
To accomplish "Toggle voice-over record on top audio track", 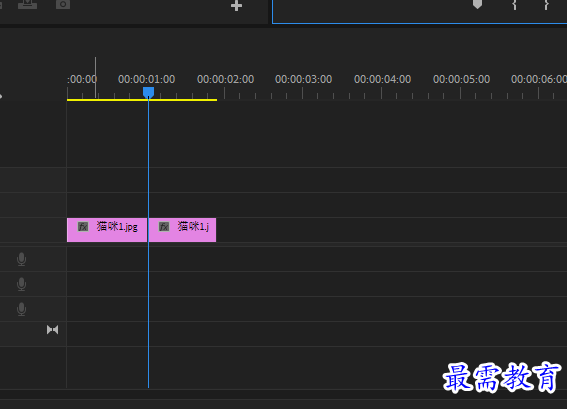I will coord(21,259).
